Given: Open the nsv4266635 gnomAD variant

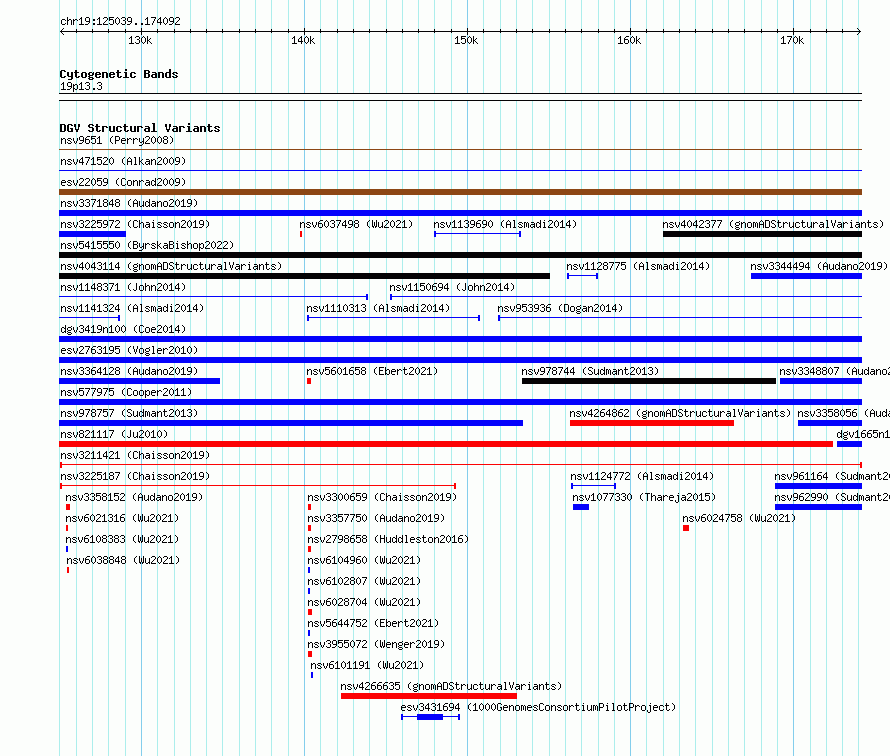Looking at the screenshot, I should 451,686.
